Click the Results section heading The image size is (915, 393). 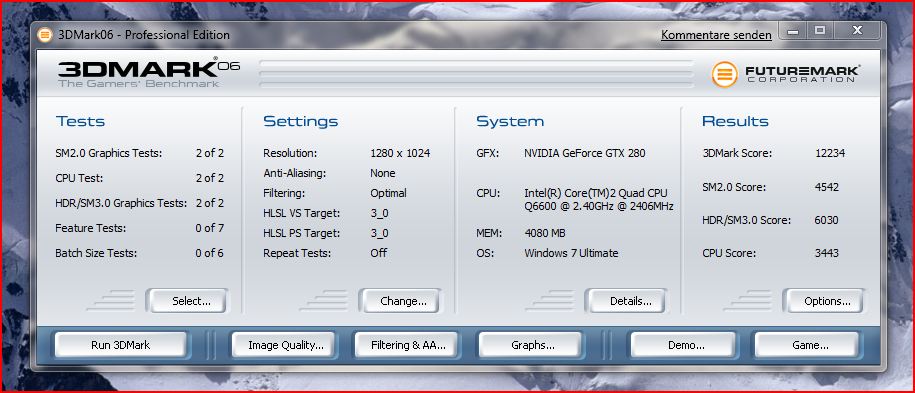735,121
